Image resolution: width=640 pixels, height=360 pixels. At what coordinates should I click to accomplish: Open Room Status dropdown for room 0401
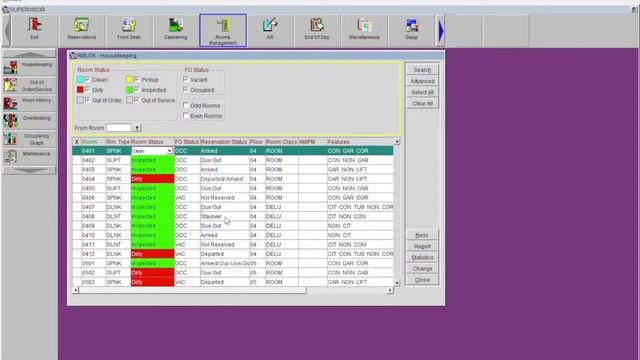coord(169,151)
